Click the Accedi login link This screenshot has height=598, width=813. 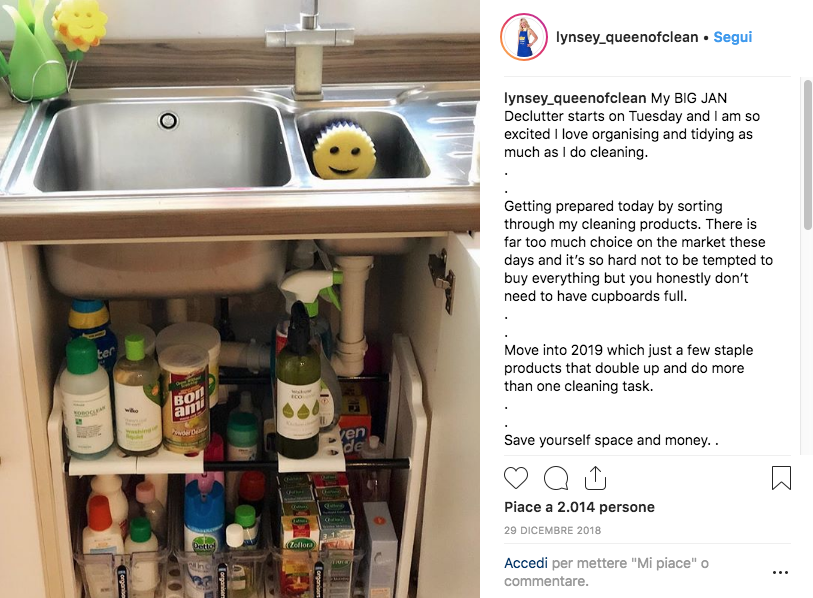click(x=526, y=563)
